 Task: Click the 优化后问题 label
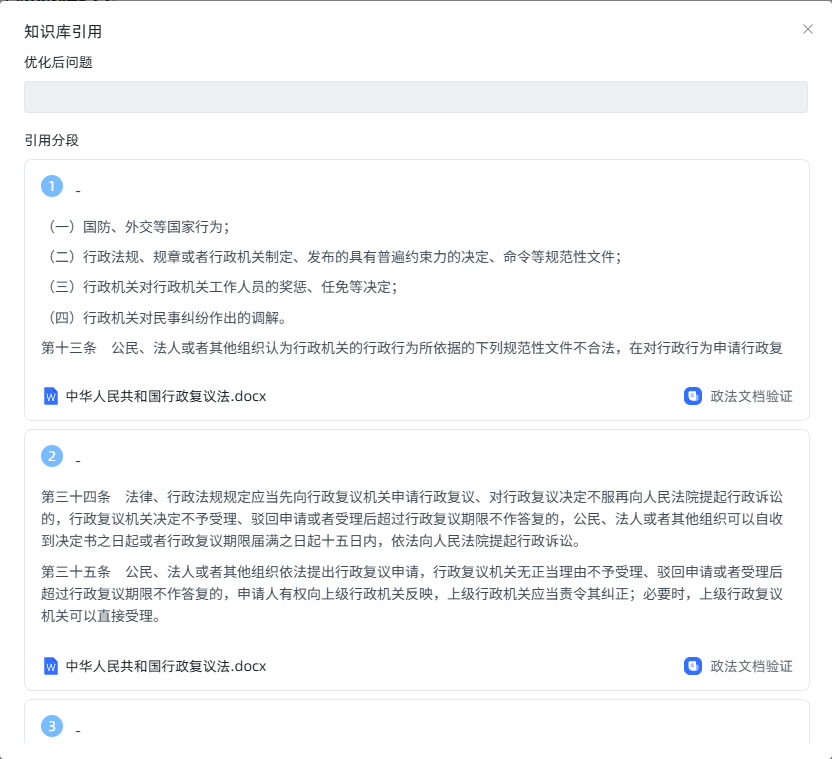coord(58,63)
